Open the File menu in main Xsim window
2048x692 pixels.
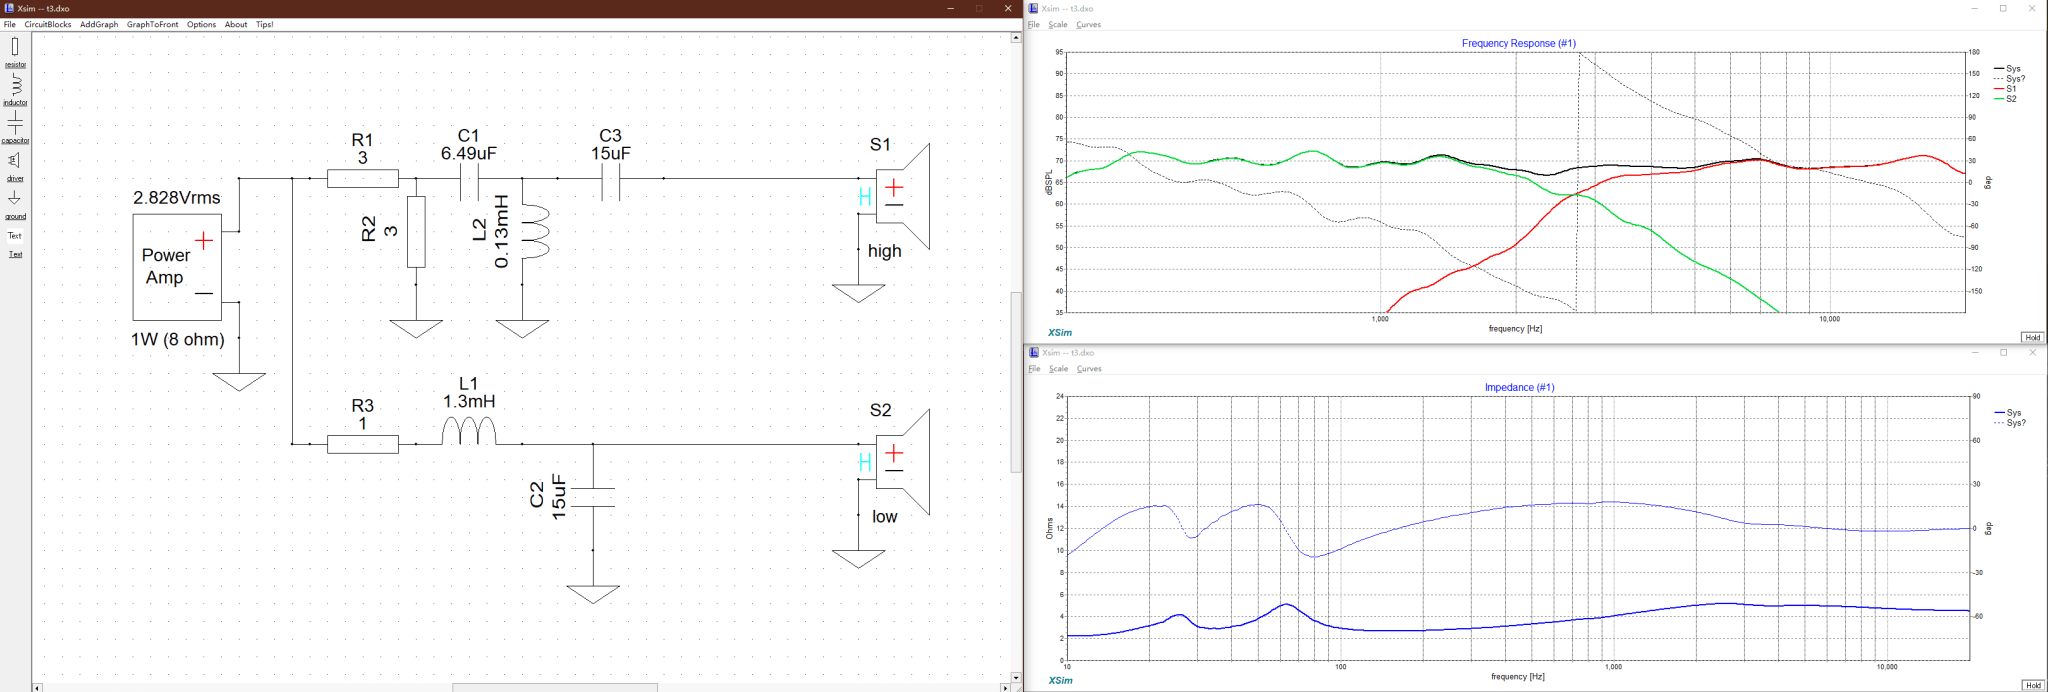pos(9,24)
